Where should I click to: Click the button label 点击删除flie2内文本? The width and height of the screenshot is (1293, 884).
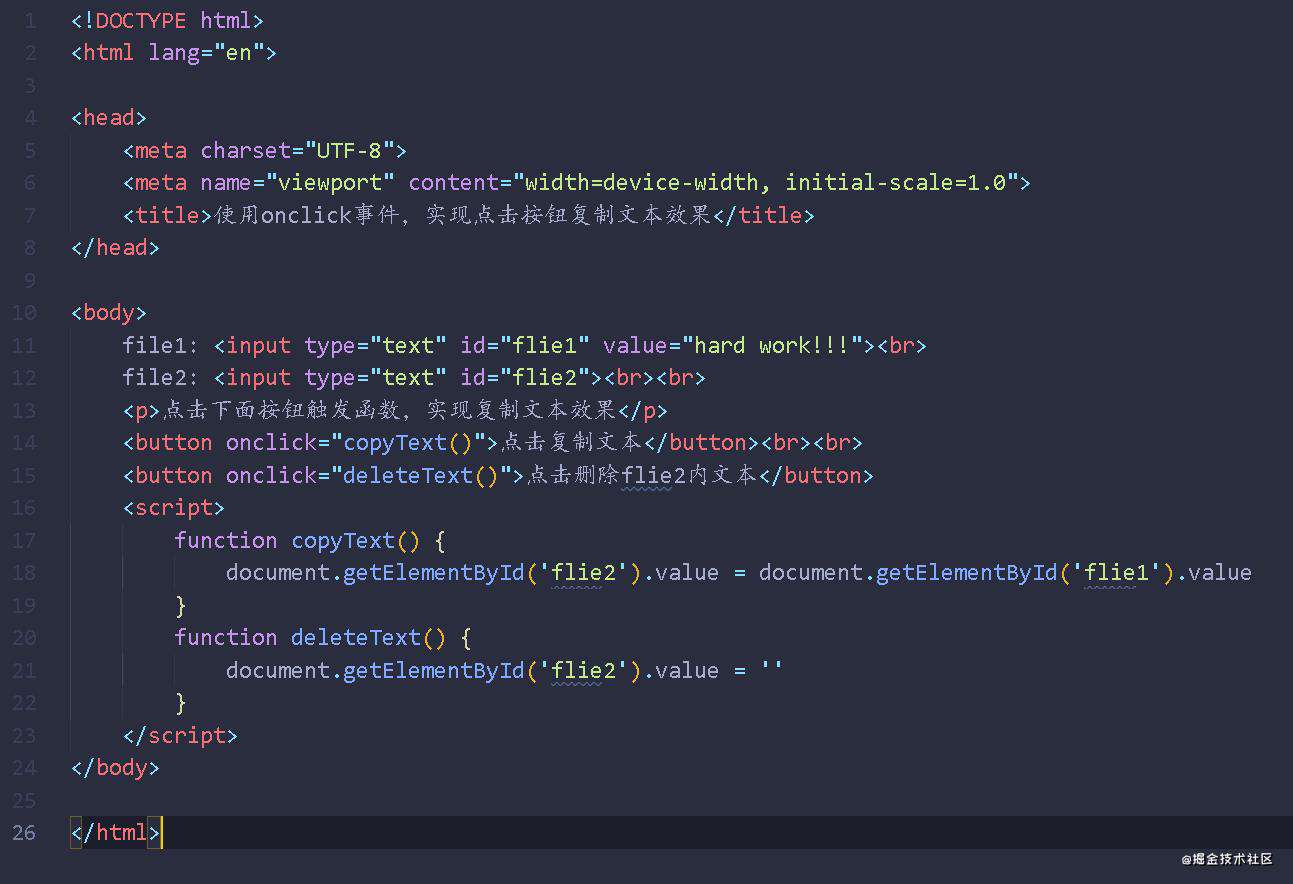pos(642,475)
